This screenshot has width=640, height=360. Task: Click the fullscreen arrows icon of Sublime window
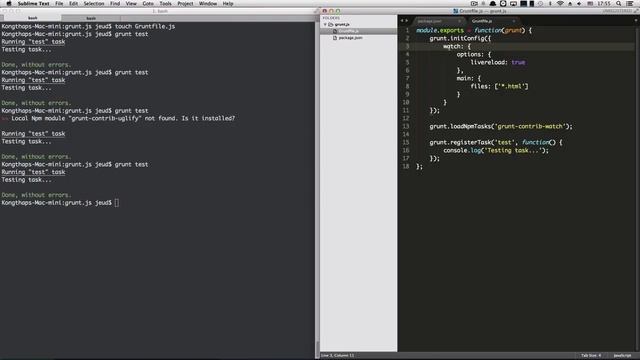pos(636,11)
